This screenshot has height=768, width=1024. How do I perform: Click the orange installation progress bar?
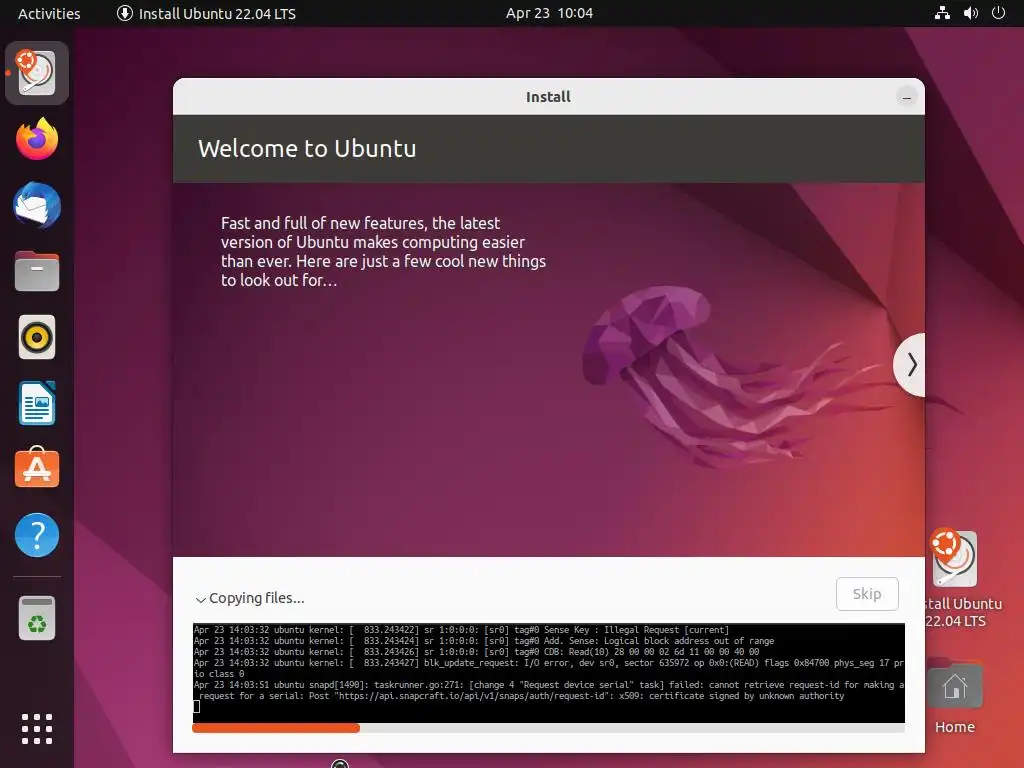click(276, 728)
